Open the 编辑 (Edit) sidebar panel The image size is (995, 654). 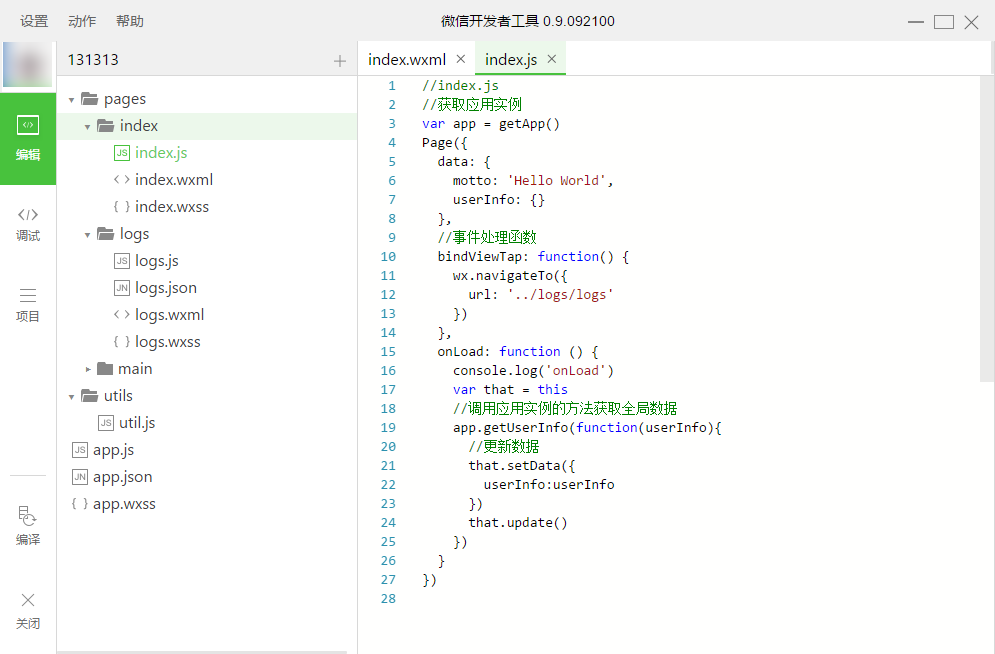click(28, 138)
